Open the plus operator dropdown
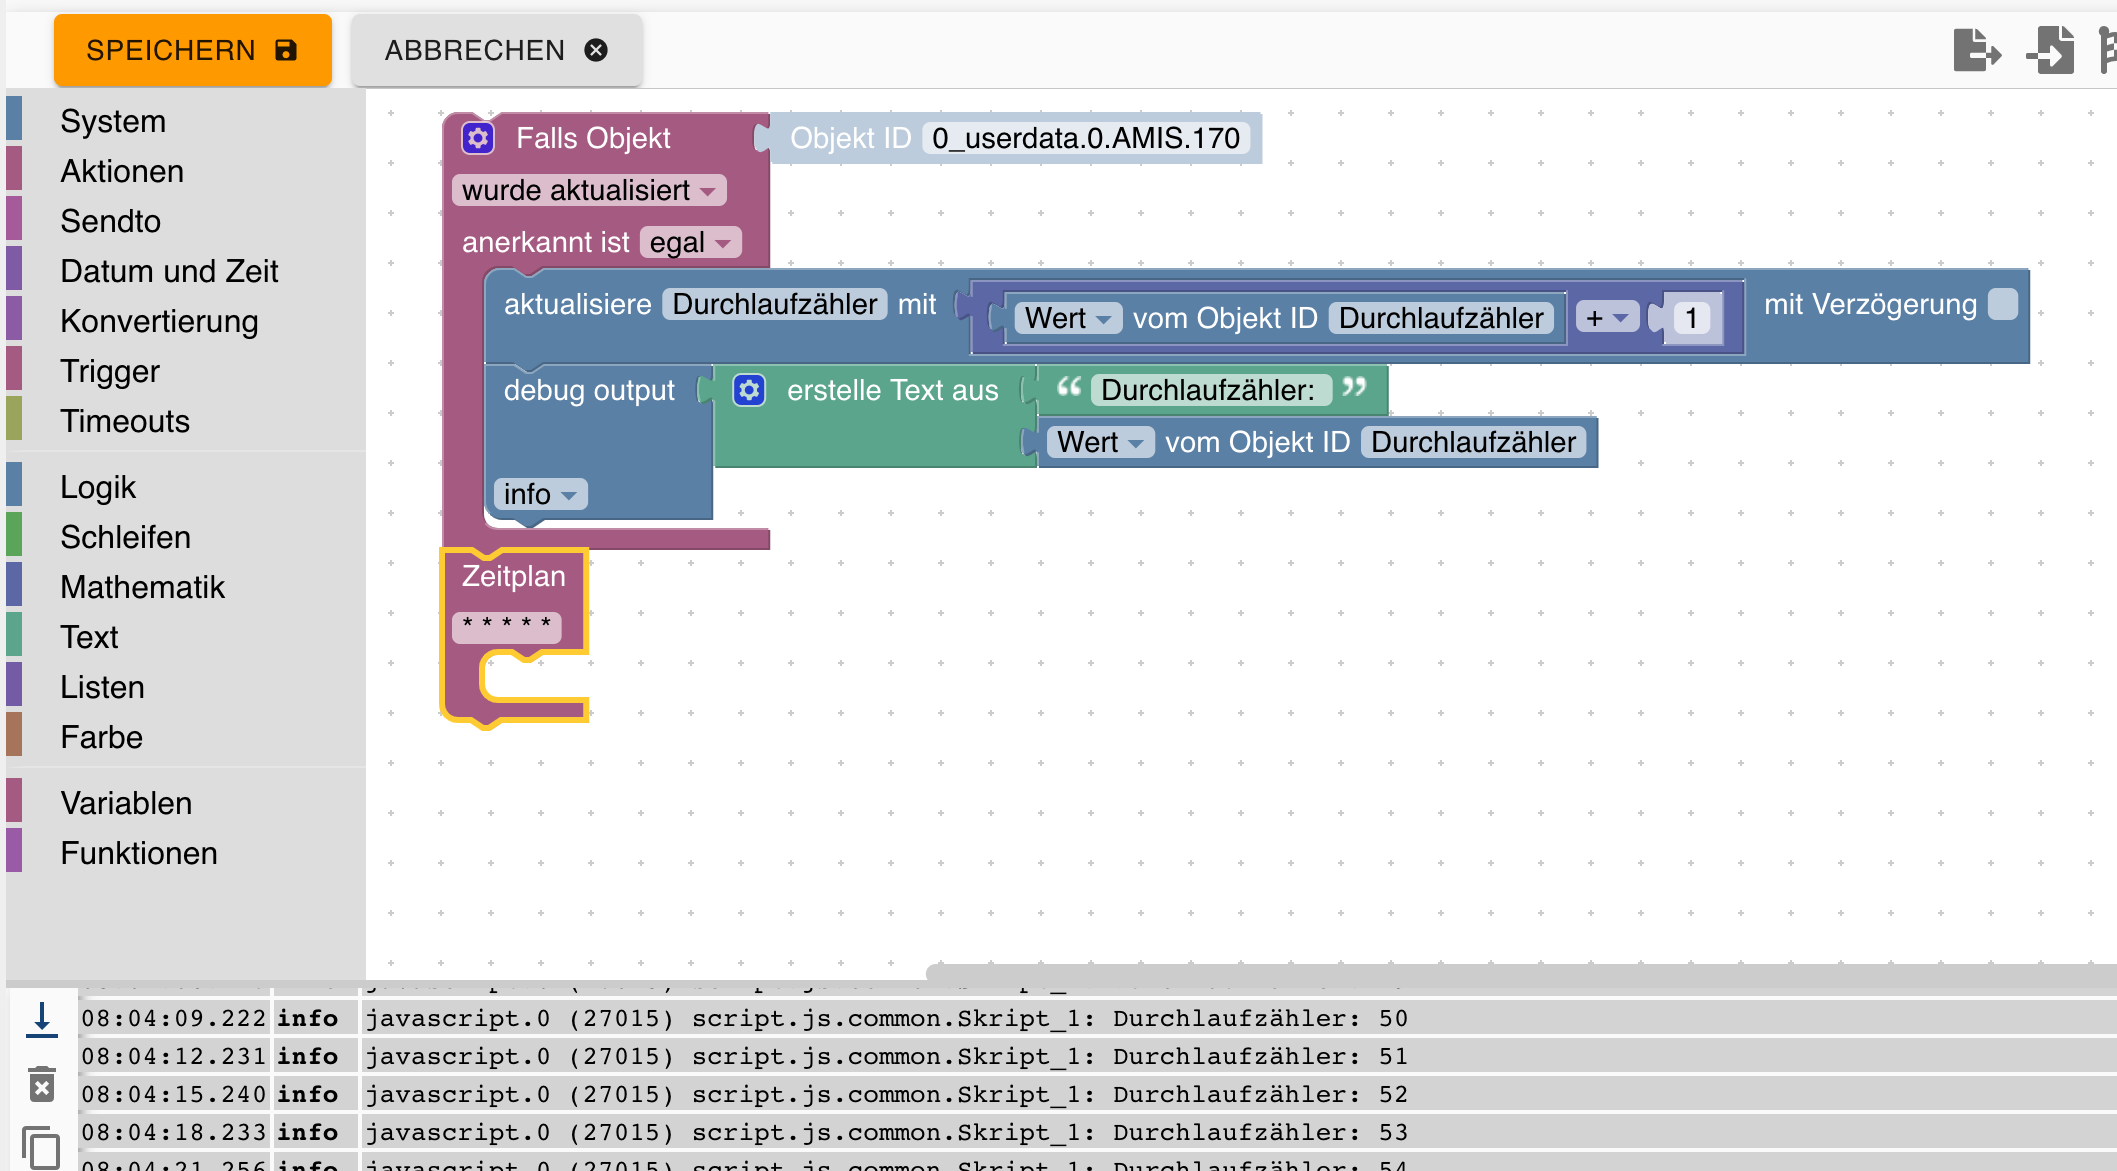The height and width of the screenshot is (1171, 2117). click(x=1607, y=318)
